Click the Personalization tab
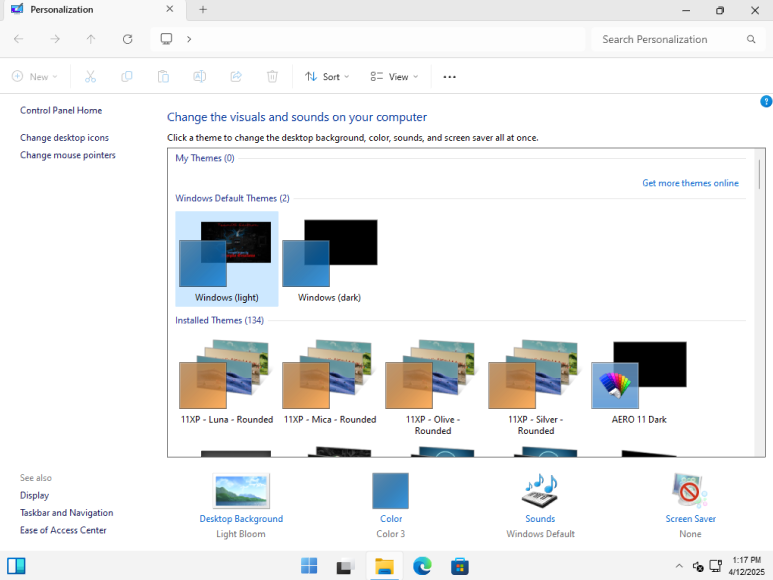 [x=94, y=10]
